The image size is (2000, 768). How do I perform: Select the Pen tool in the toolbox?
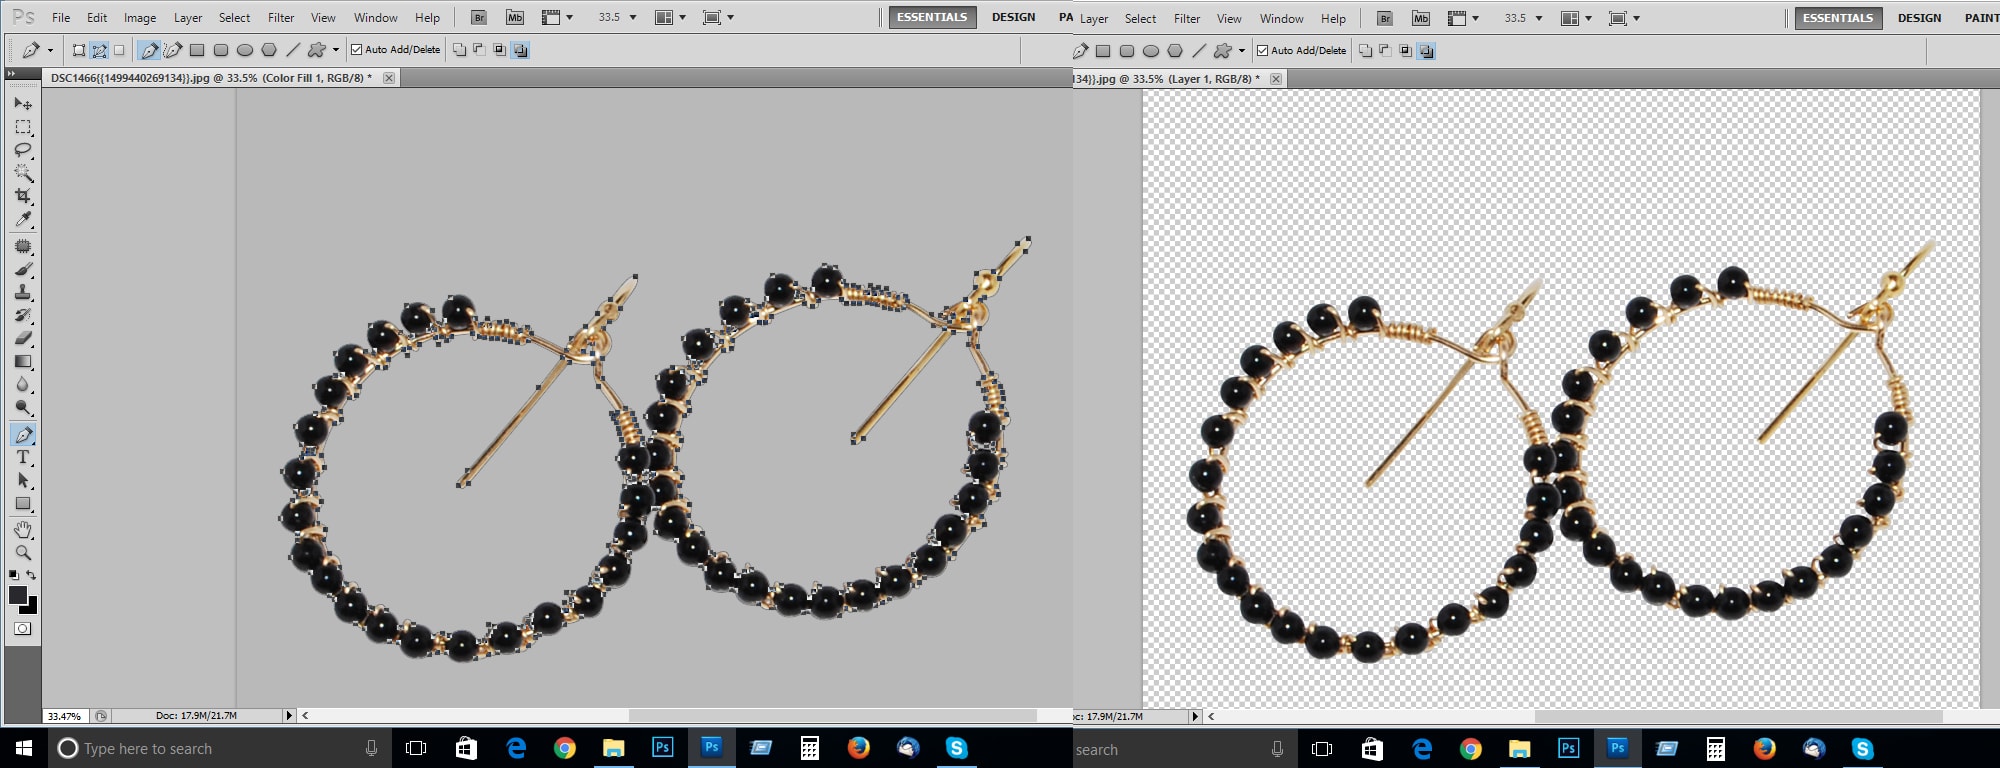click(x=23, y=434)
